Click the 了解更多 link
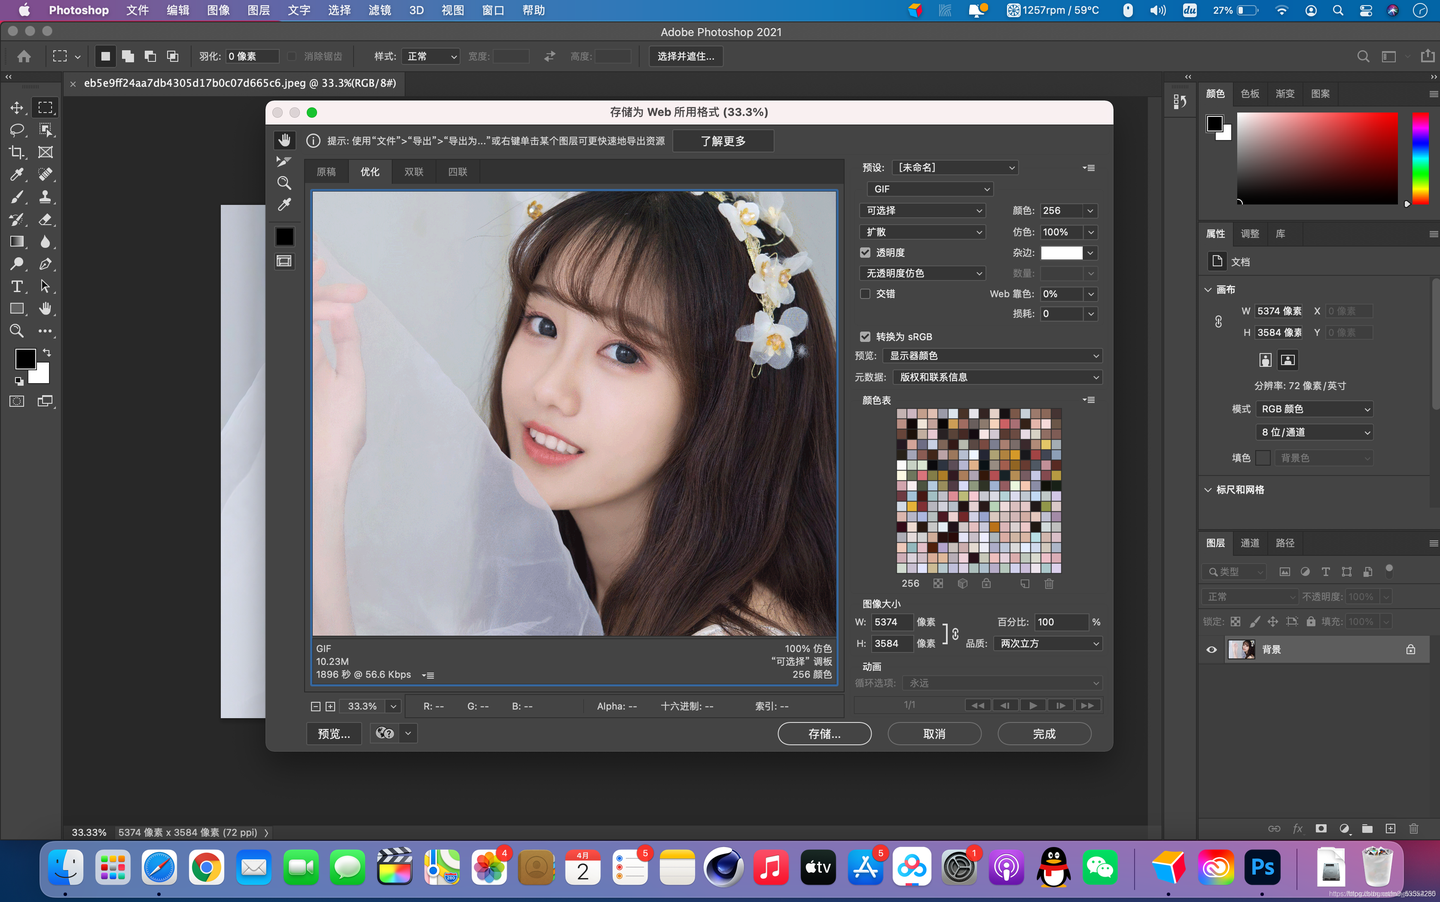Screen dimensions: 1440x902 pyautogui.click(x=723, y=140)
